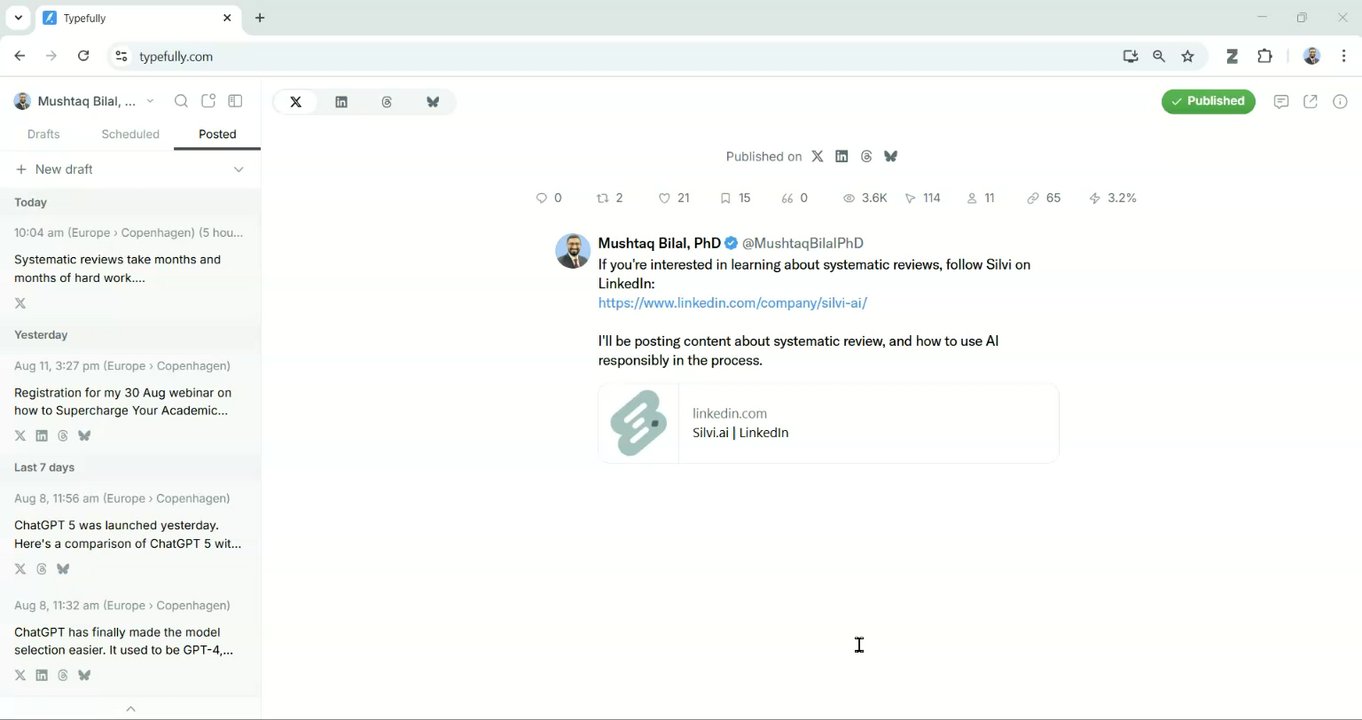Expand the Mushtaq Bilal account dropdown

85,101
